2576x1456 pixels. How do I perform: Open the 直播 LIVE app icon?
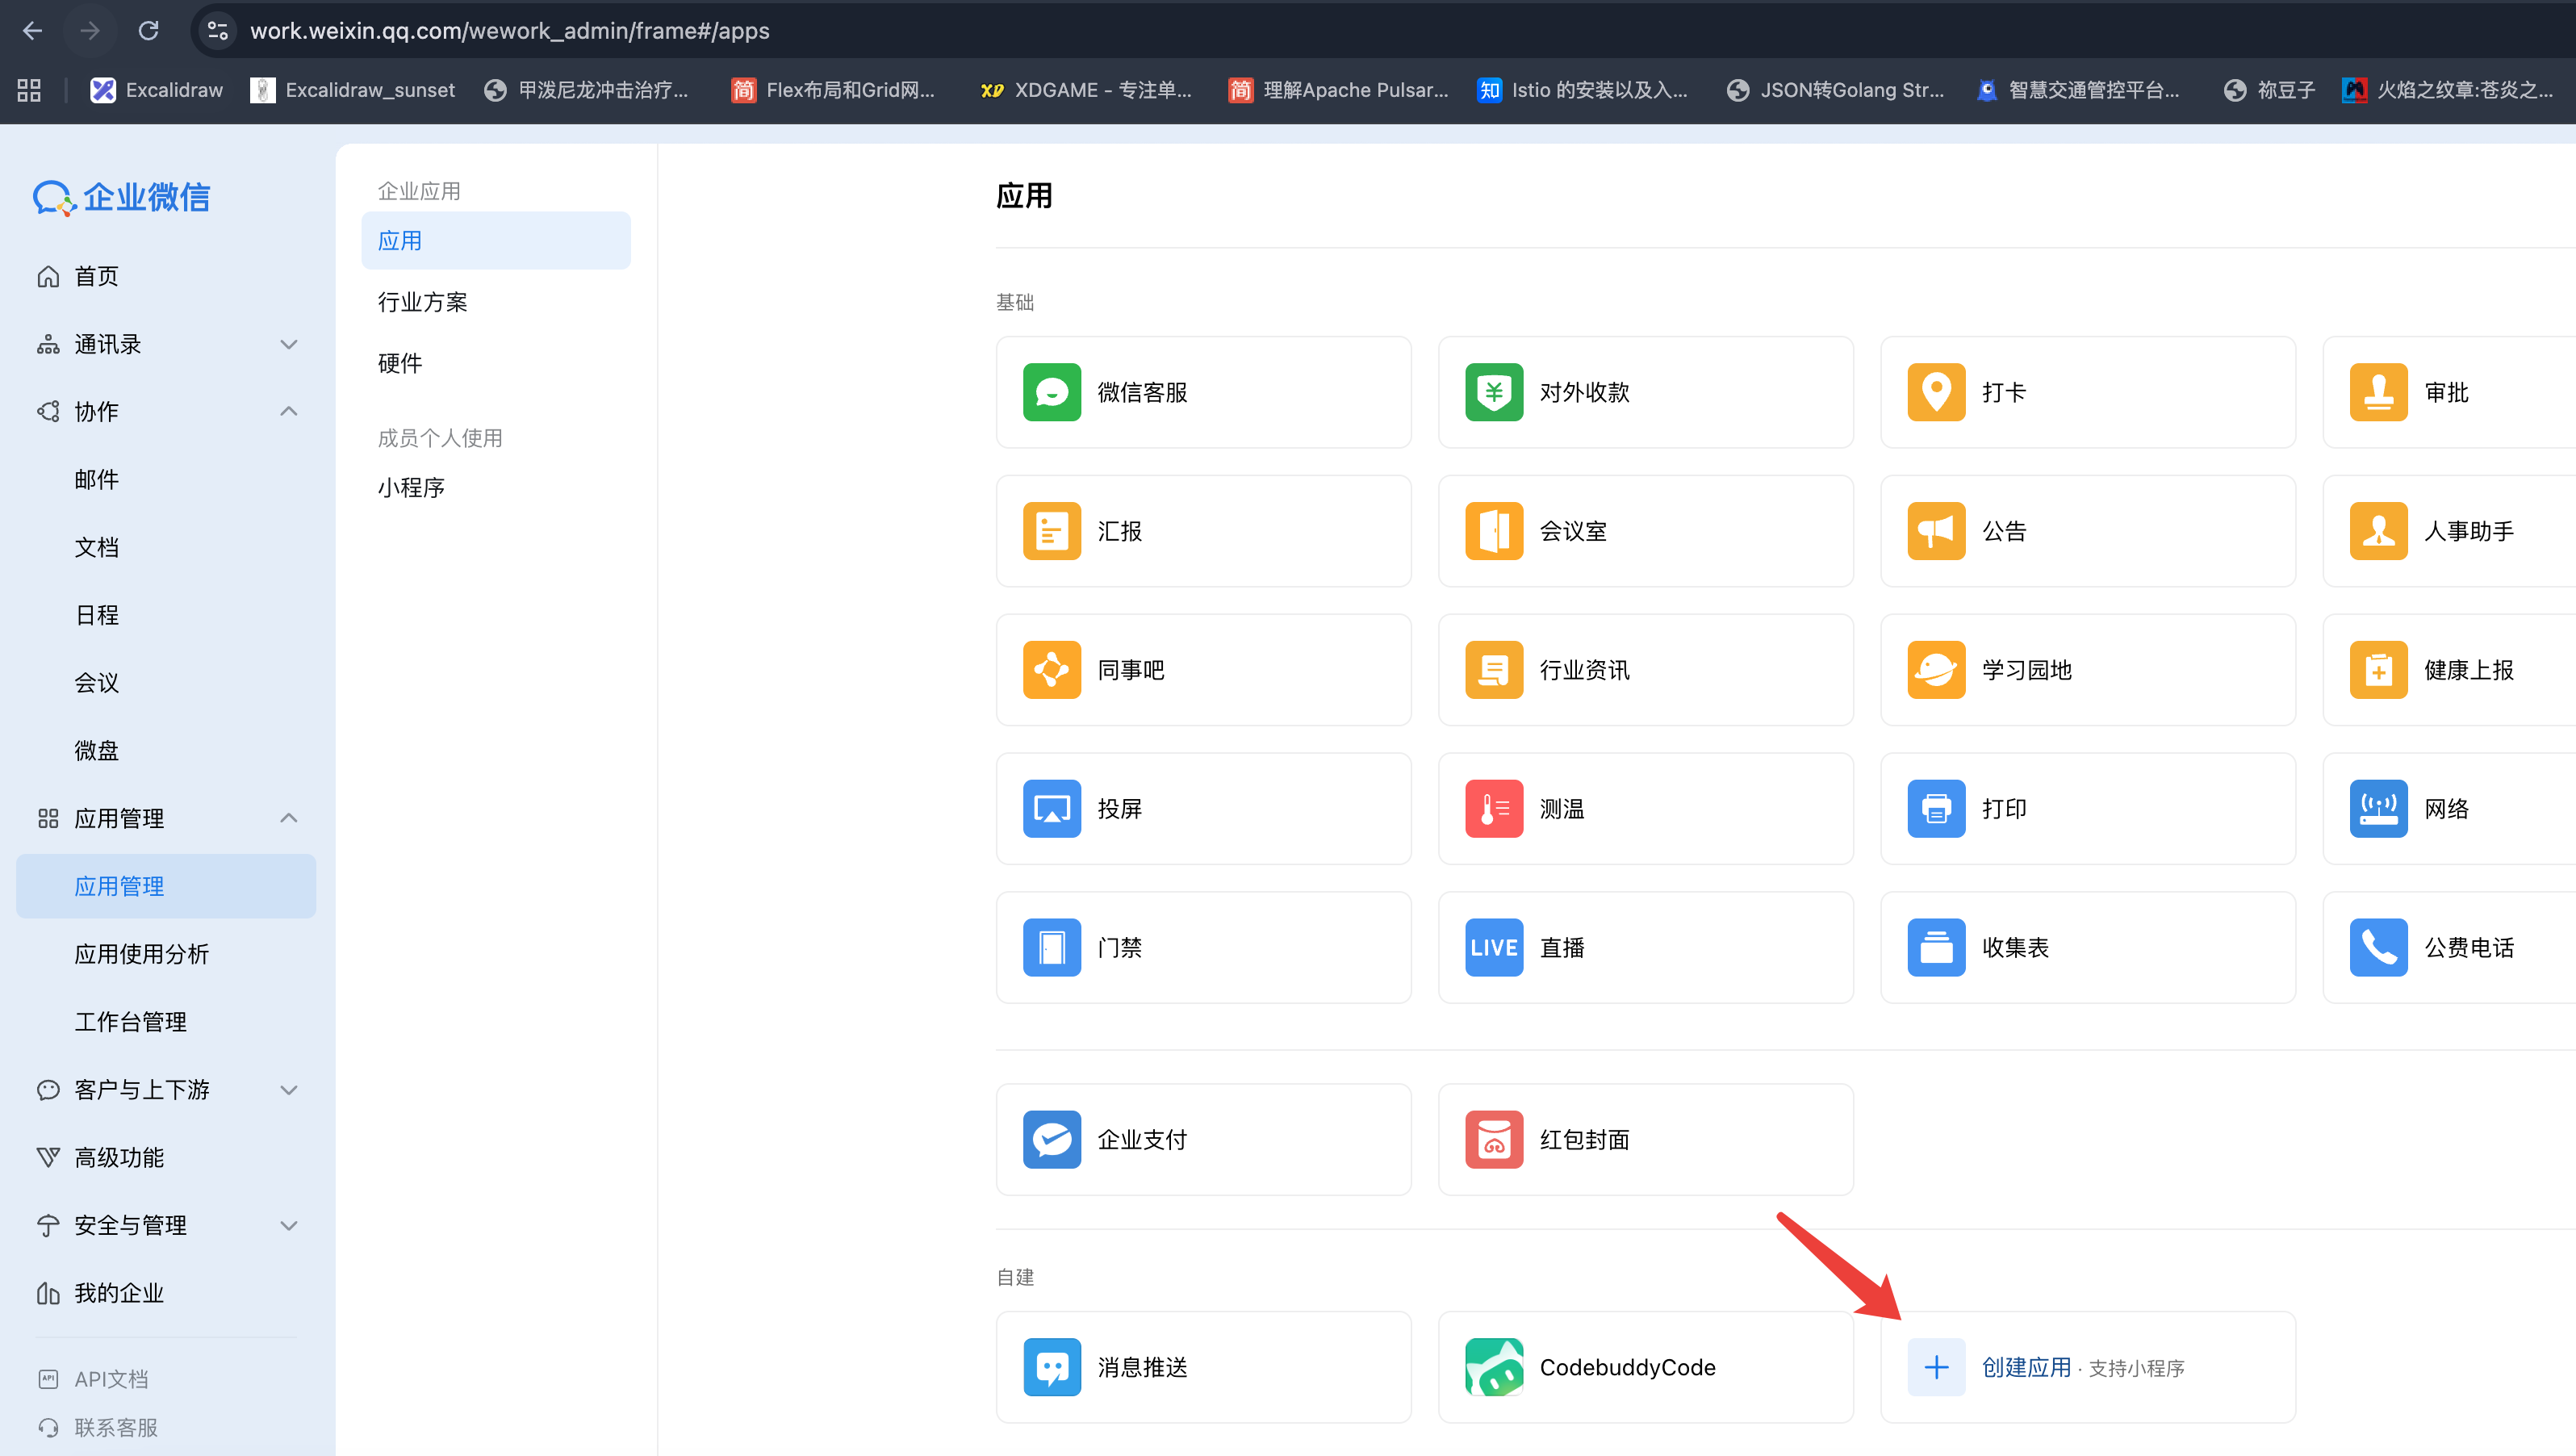click(x=1493, y=947)
